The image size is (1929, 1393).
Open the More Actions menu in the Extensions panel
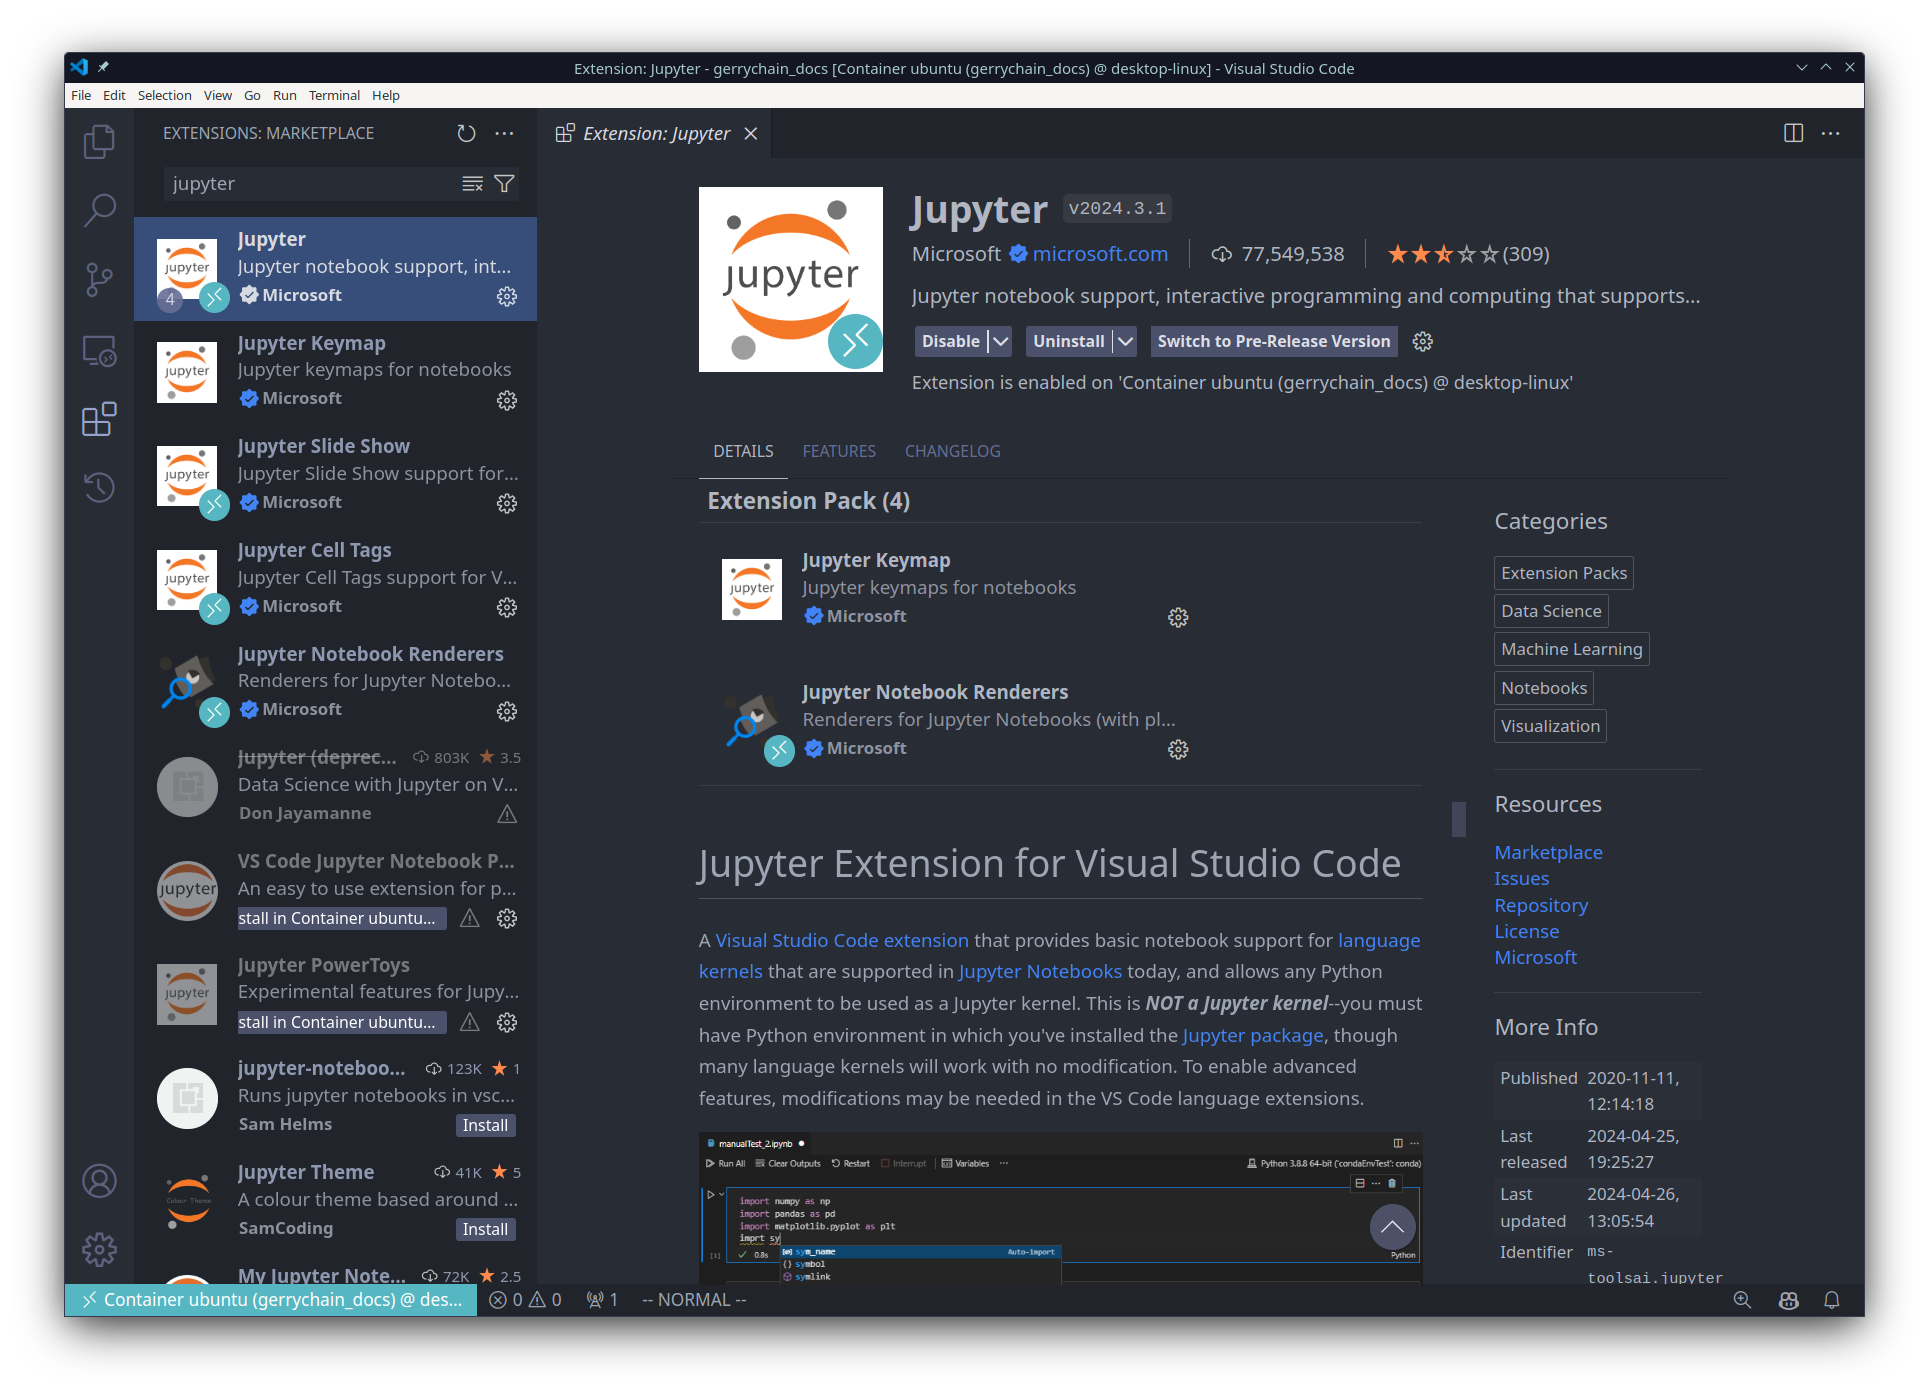coord(504,132)
